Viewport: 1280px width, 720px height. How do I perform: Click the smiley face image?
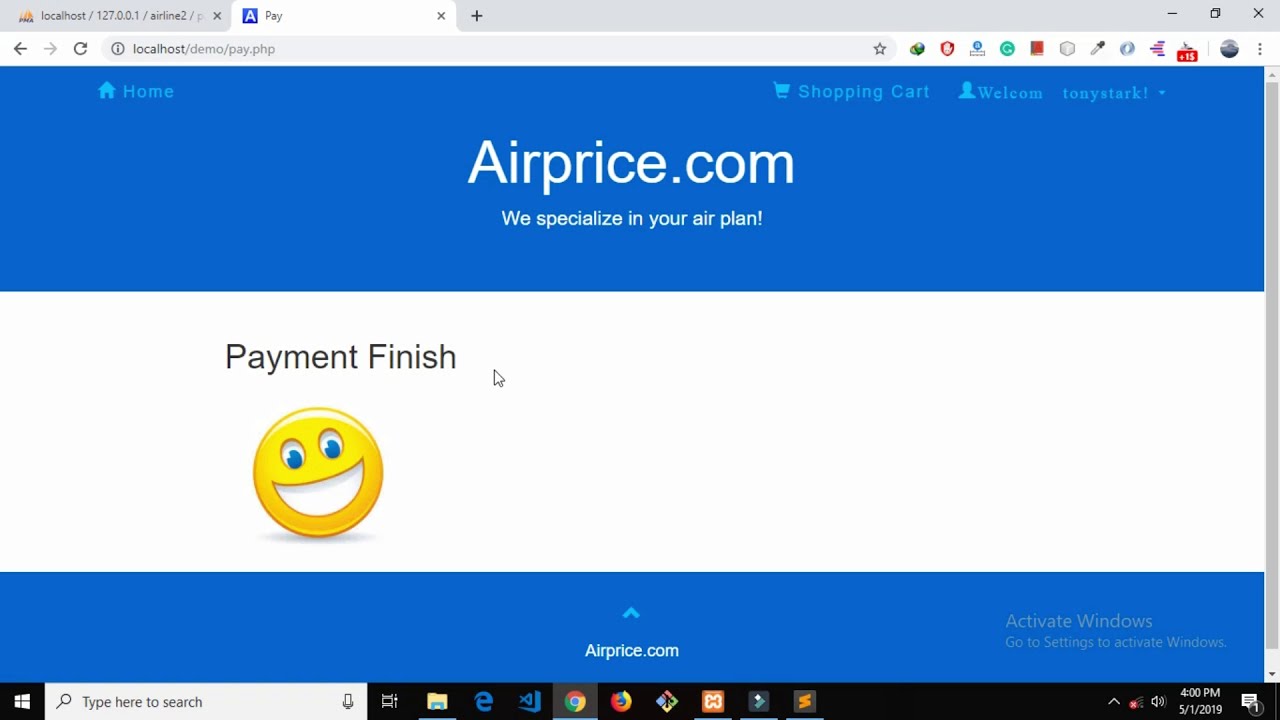click(x=318, y=473)
